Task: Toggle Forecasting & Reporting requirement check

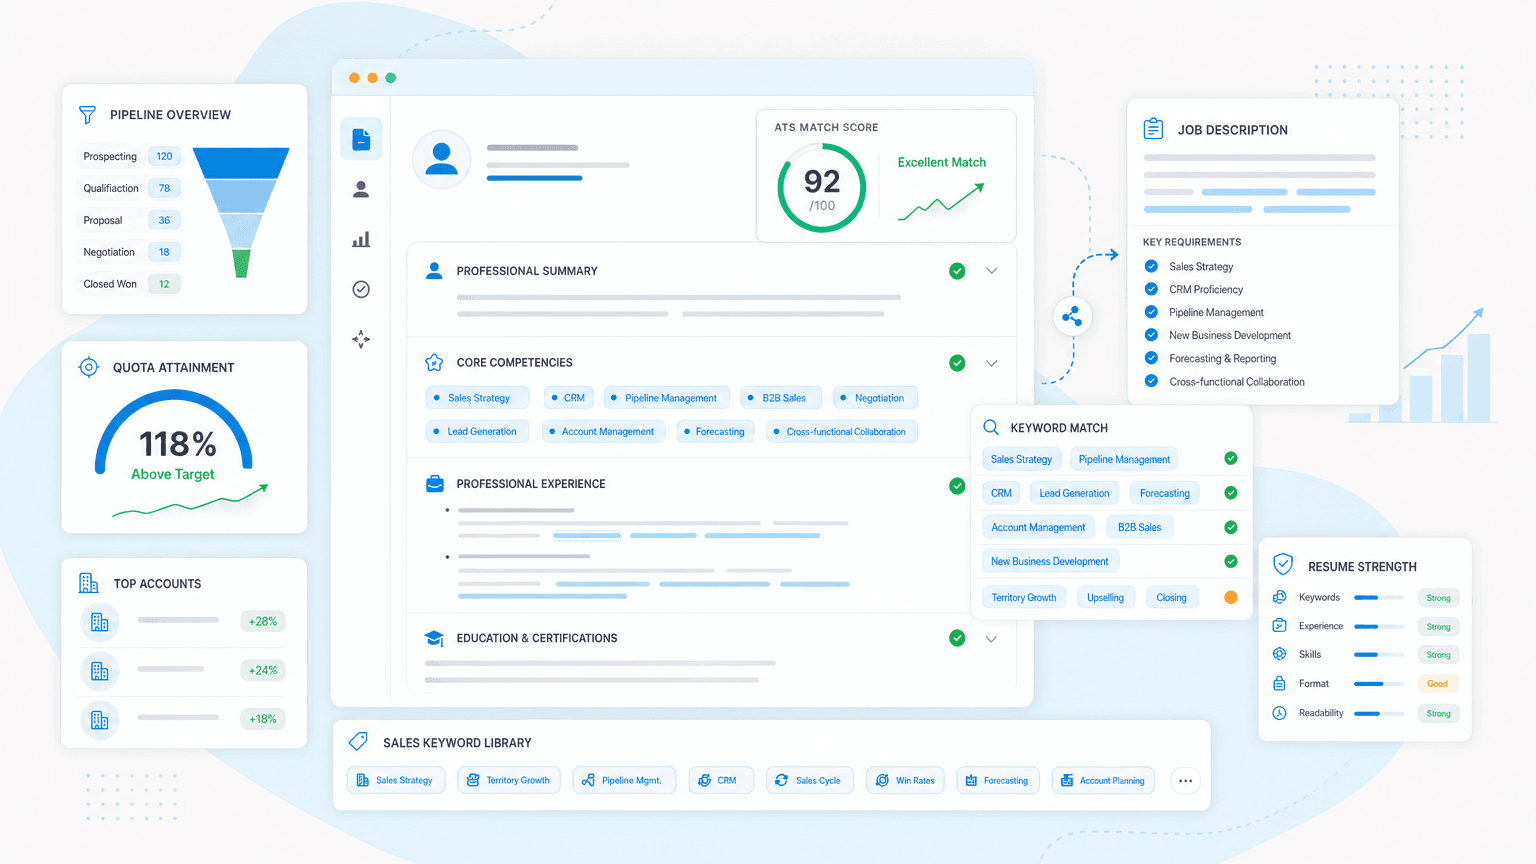Action: 1151,358
